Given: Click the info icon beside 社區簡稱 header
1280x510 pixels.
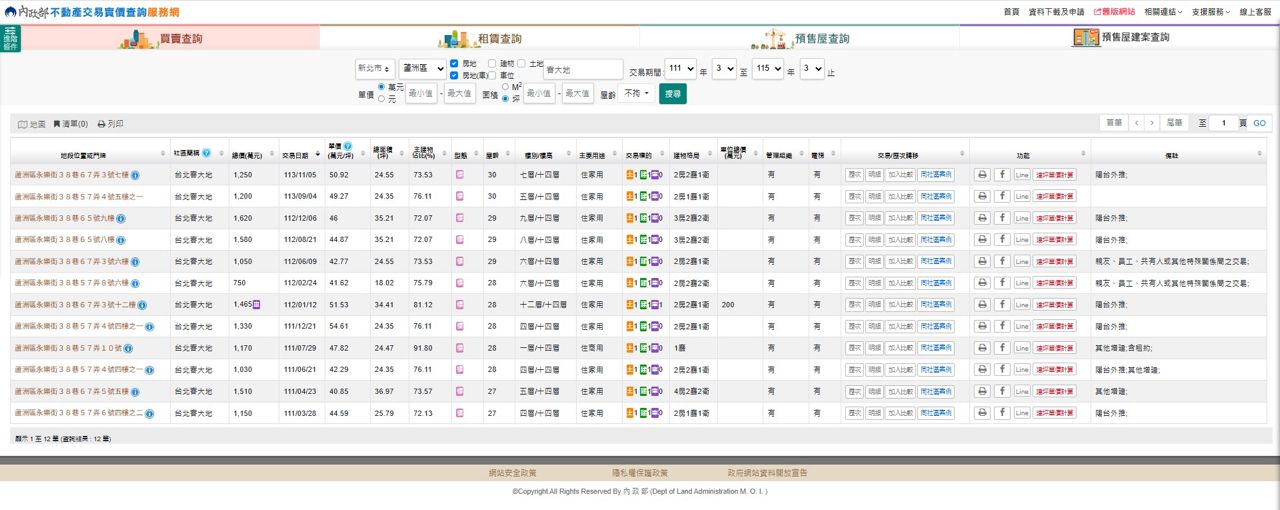Looking at the screenshot, I should pyautogui.click(x=206, y=153).
